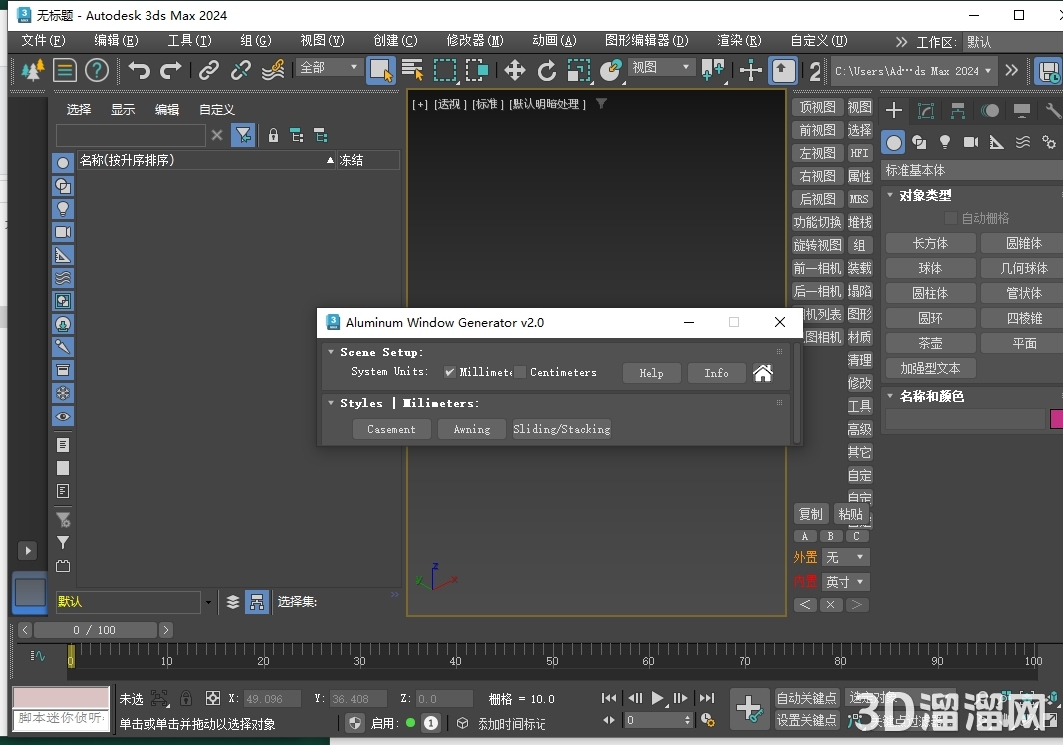Activate the Unlink Selection tool
Image resolution: width=1063 pixels, height=745 pixels.
241,70
